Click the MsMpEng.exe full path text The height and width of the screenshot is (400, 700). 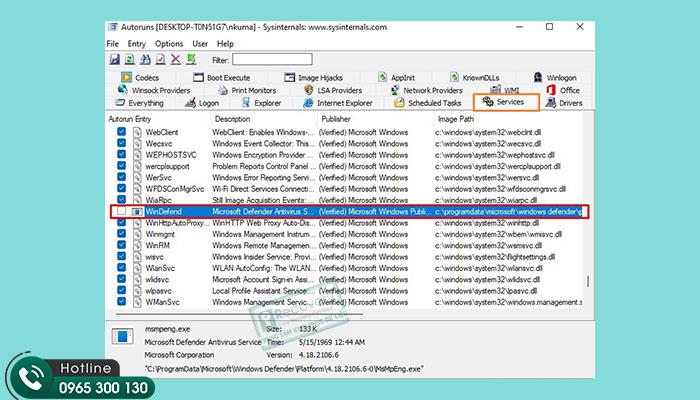pyautogui.click(x=284, y=369)
